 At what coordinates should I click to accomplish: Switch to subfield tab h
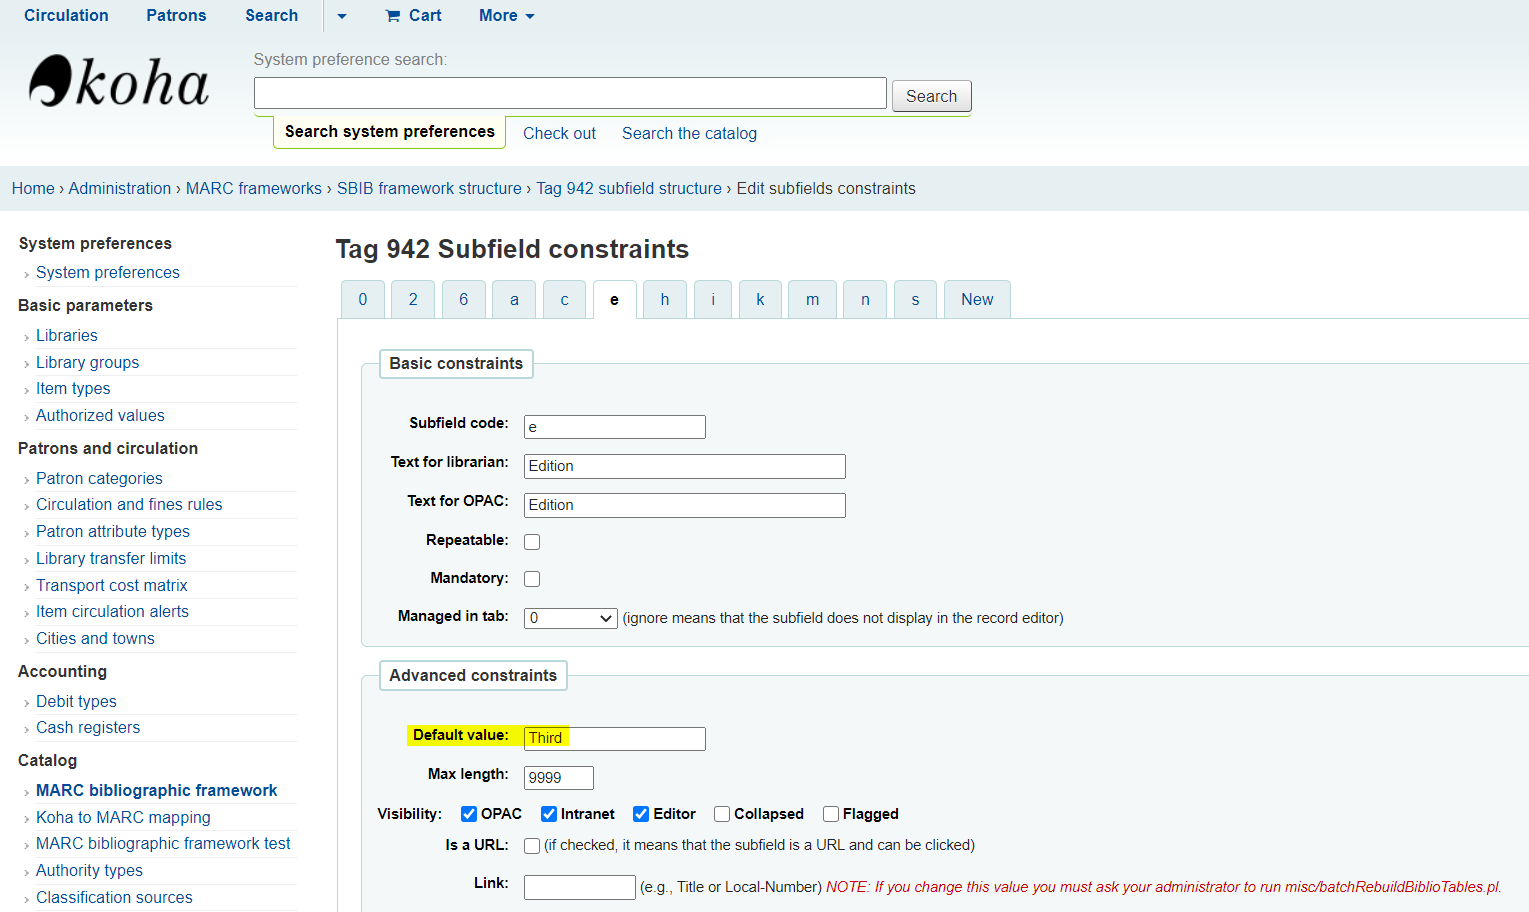coord(665,299)
